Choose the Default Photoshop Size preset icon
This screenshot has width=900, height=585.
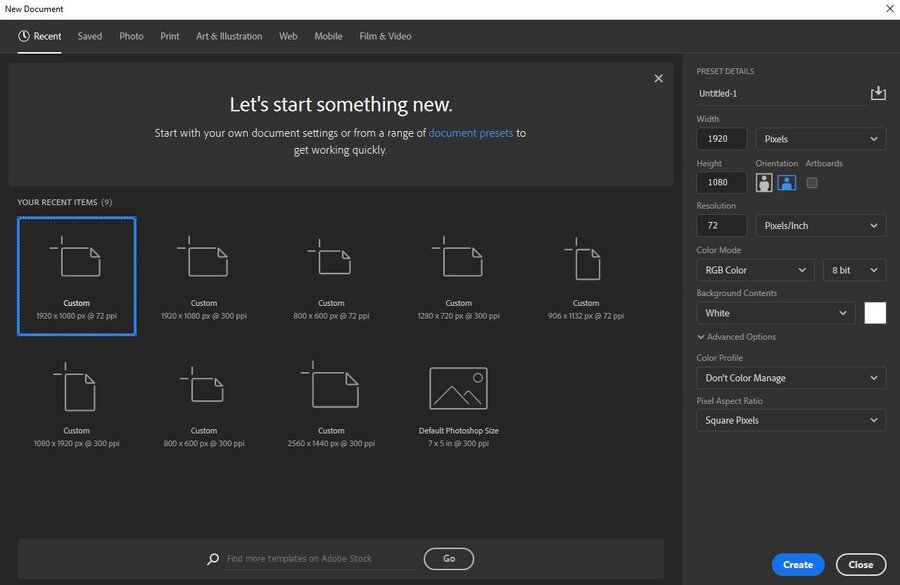(458, 388)
